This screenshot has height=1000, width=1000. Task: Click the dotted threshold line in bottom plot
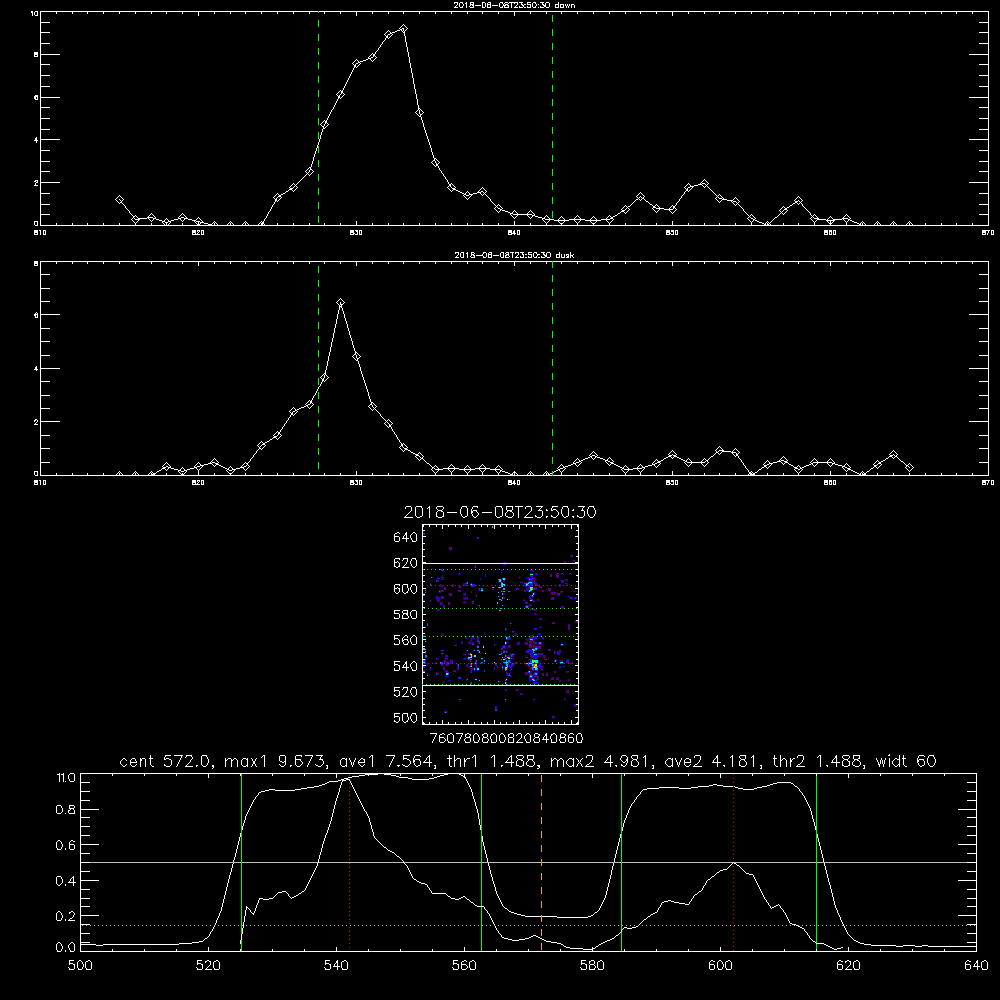pos(529,925)
